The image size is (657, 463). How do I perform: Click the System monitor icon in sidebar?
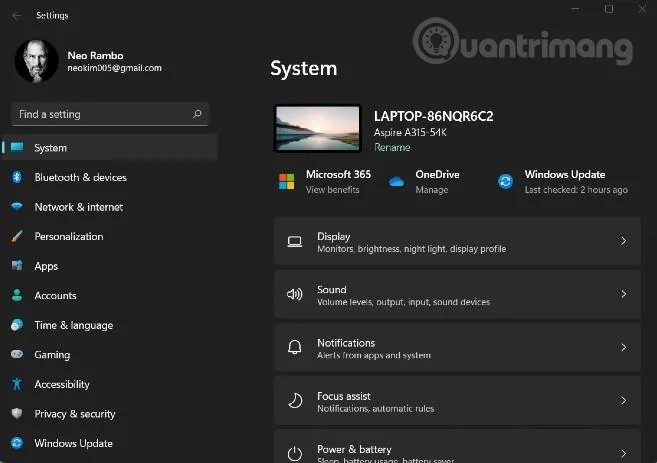[x=17, y=147]
